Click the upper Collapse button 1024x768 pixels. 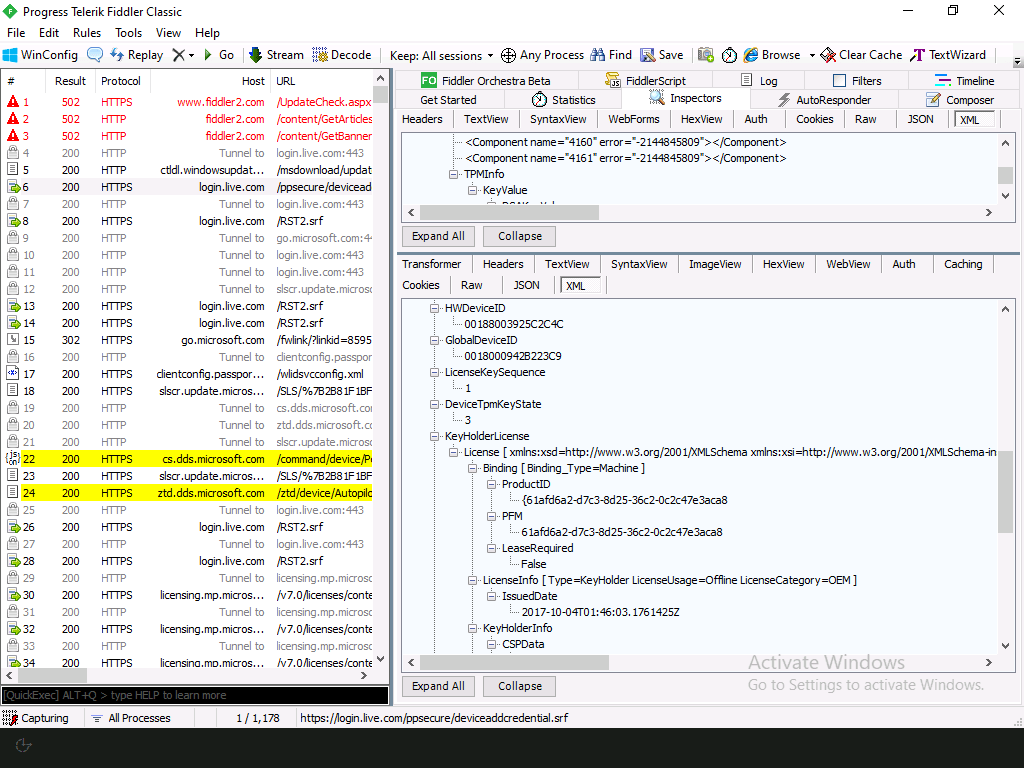tap(520, 236)
